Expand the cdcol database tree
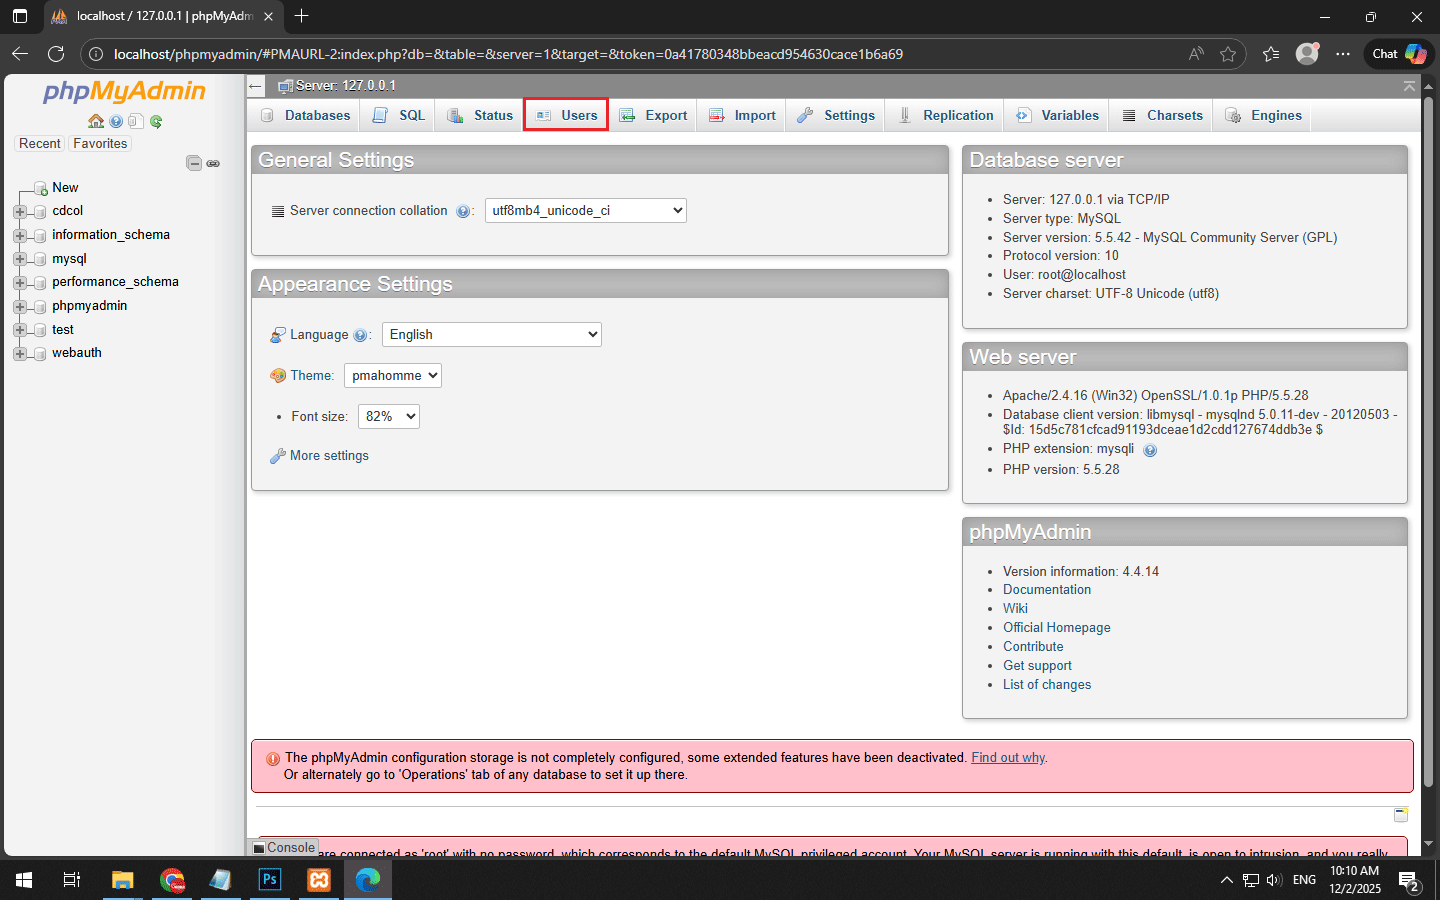This screenshot has width=1440, height=900. (x=19, y=211)
